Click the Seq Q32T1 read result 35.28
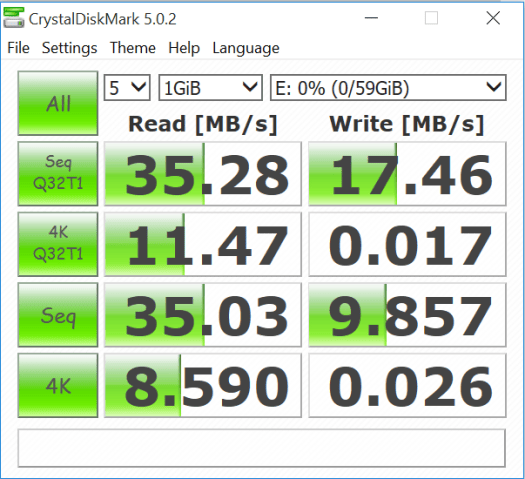Screen dimensions: 525x479 click(203, 174)
